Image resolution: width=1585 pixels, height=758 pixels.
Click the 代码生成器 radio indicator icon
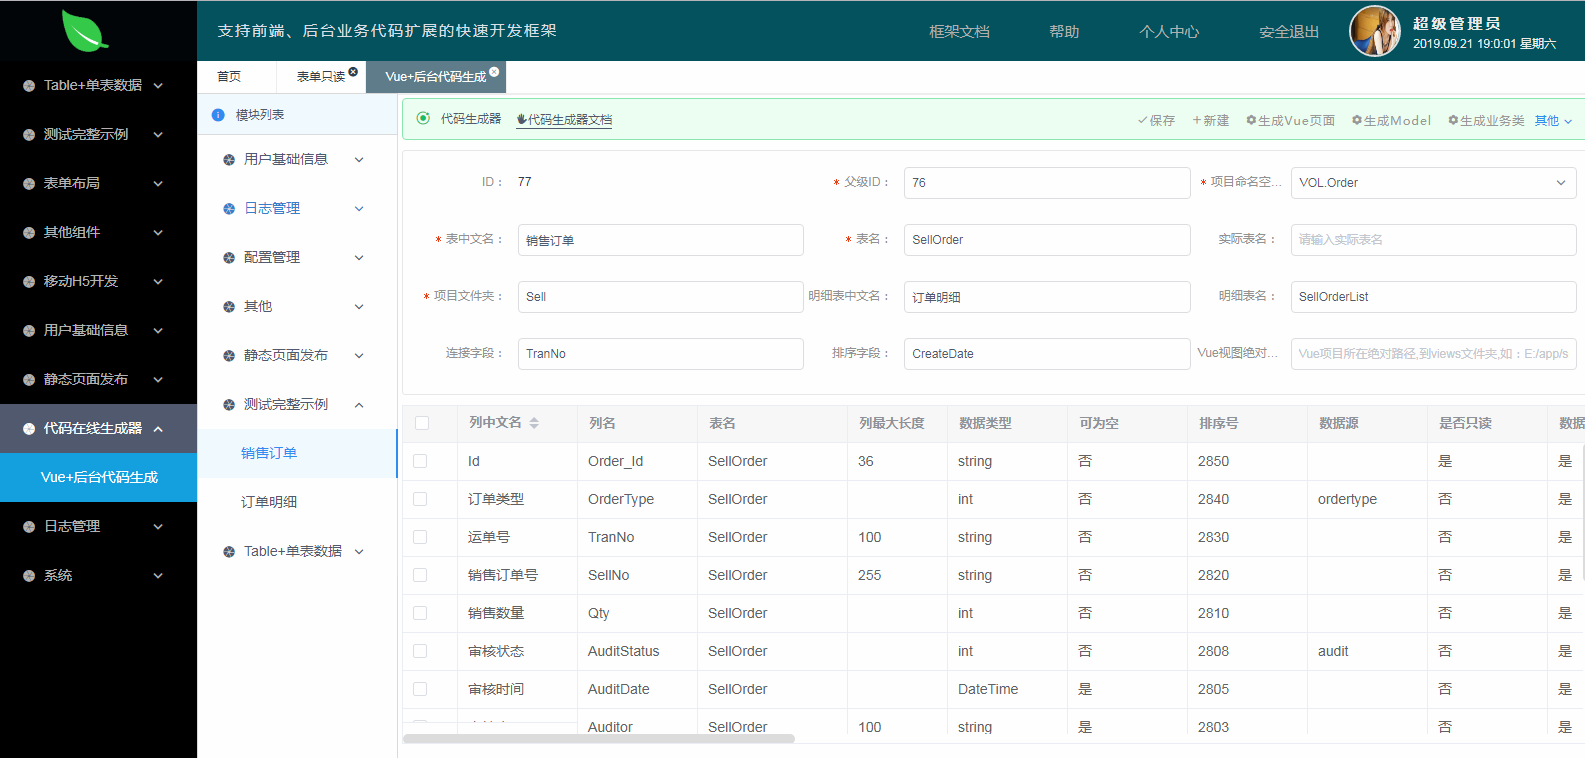coord(423,118)
